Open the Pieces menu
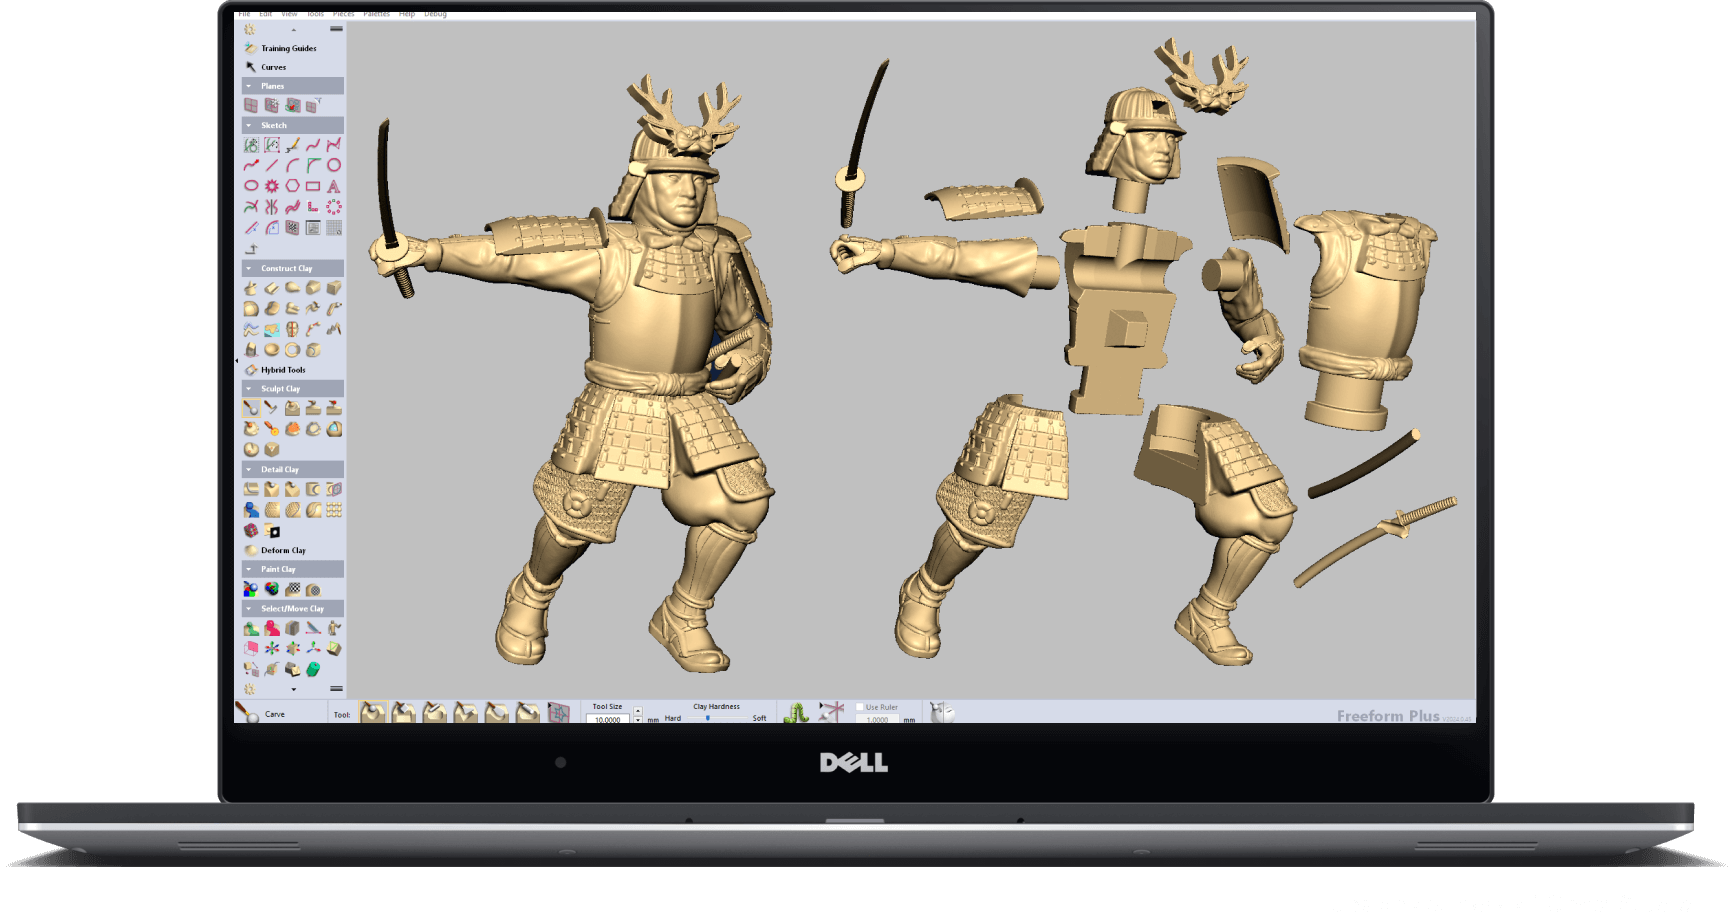Viewport: 1734px width, 921px height. point(343,14)
